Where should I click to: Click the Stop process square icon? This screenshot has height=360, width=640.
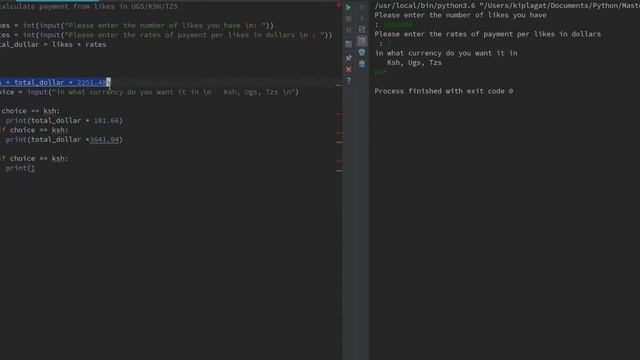(x=349, y=19)
